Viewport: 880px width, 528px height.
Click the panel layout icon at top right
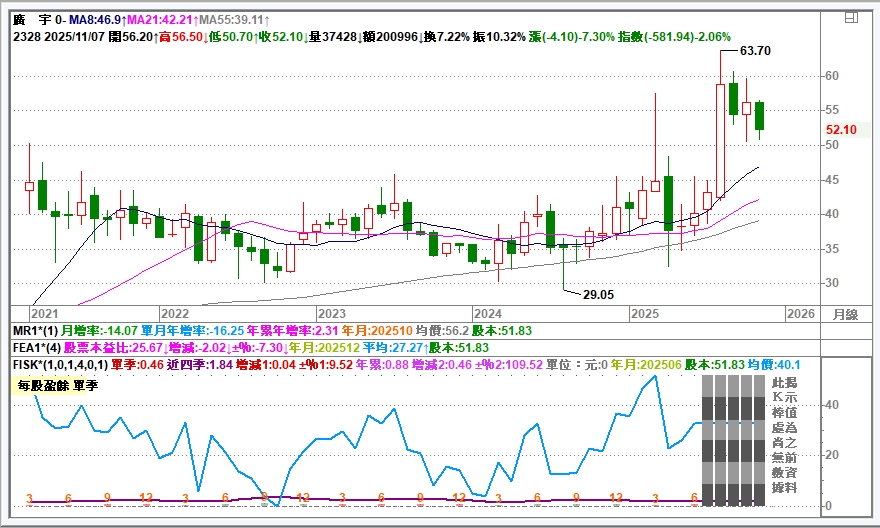pos(850,17)
